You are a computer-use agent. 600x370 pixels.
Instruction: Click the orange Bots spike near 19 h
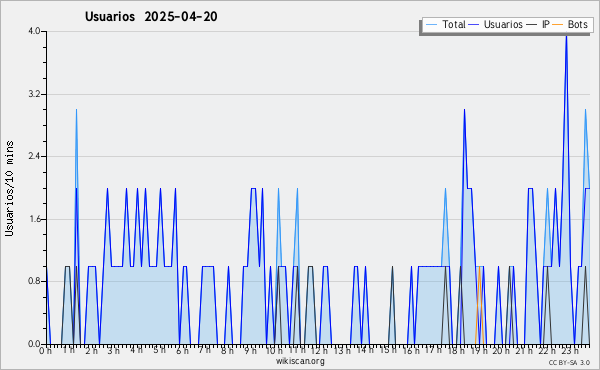point(479,305)
